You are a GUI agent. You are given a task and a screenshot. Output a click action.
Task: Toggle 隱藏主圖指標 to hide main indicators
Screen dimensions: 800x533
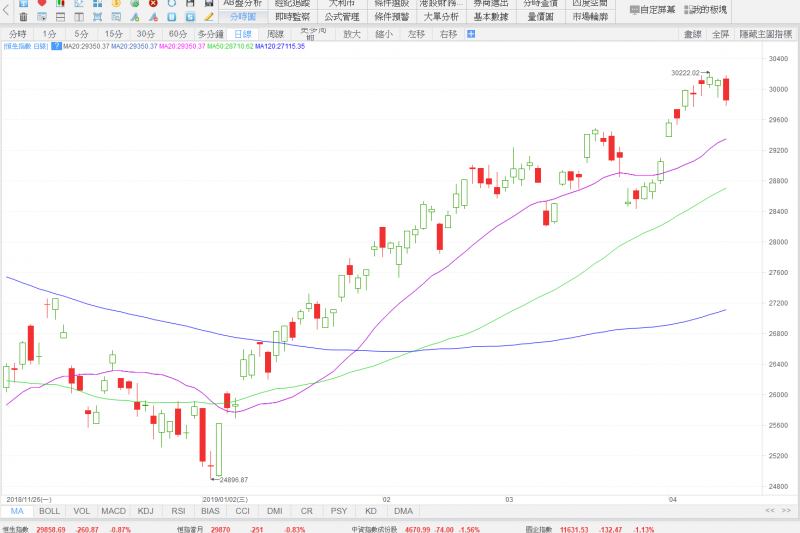[x=766, y=34]
